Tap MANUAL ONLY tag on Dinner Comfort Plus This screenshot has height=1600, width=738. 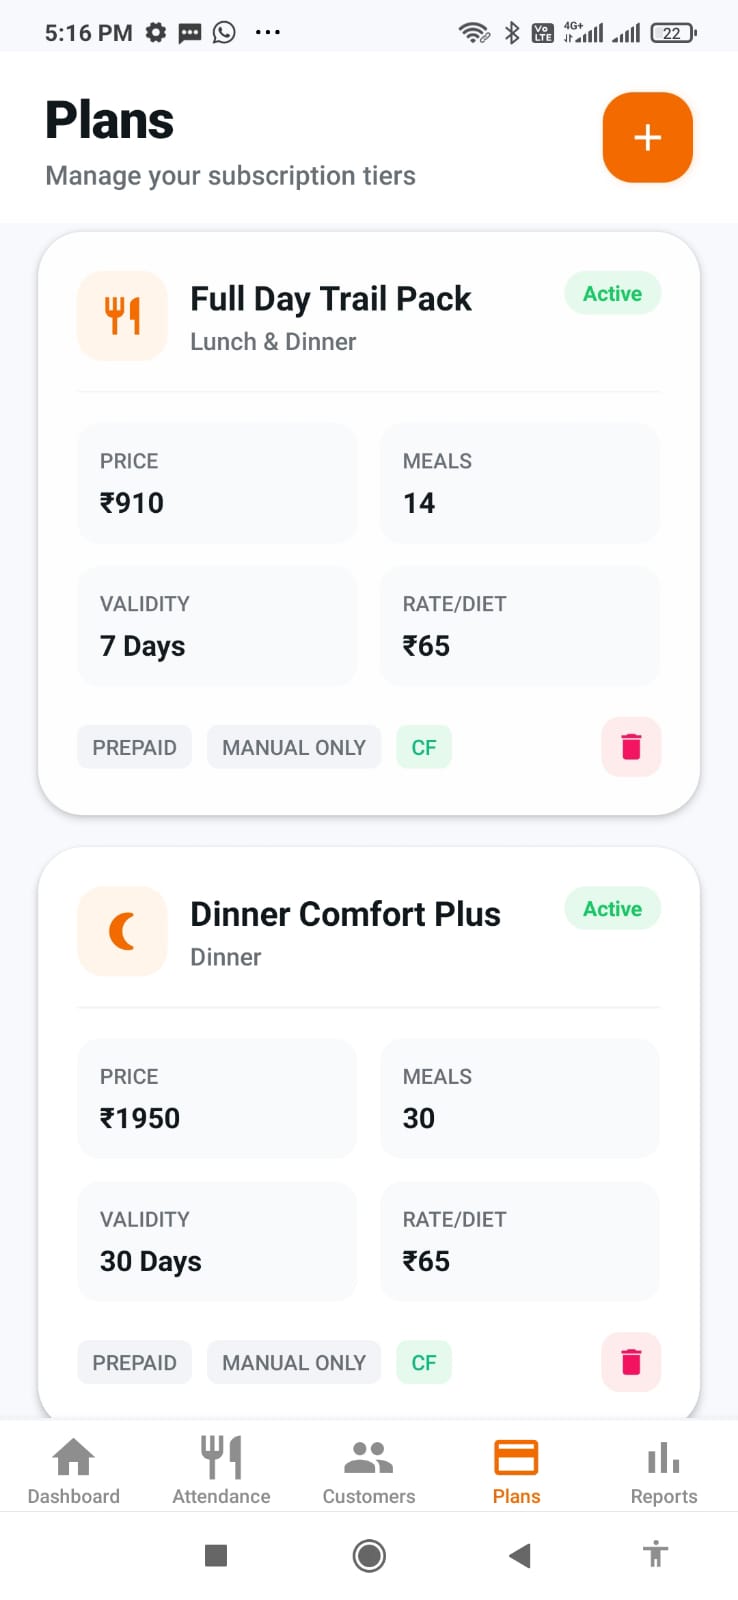tap(294, 1363)
